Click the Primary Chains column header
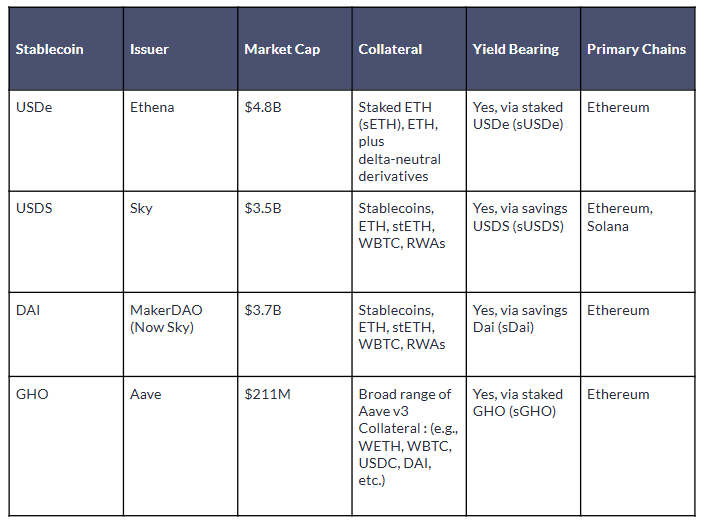The width and height of the screenshot is (708, 528). coord(636,49)
